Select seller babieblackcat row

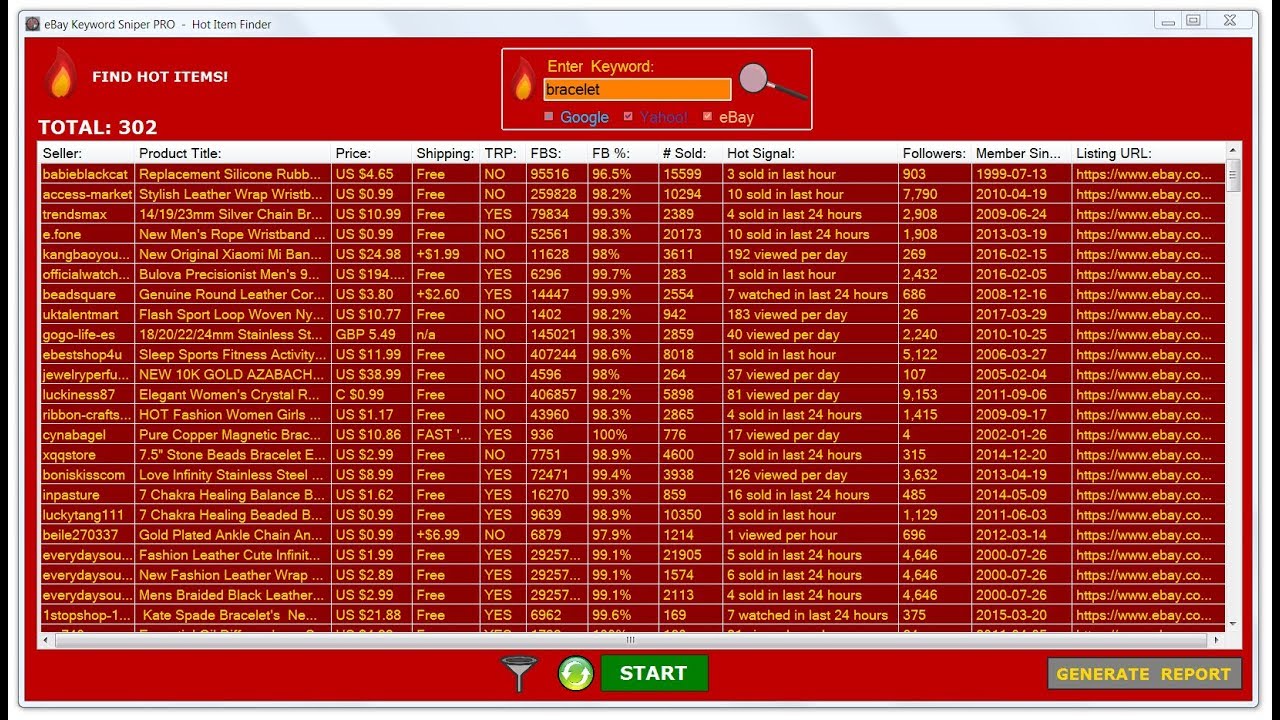632,174
